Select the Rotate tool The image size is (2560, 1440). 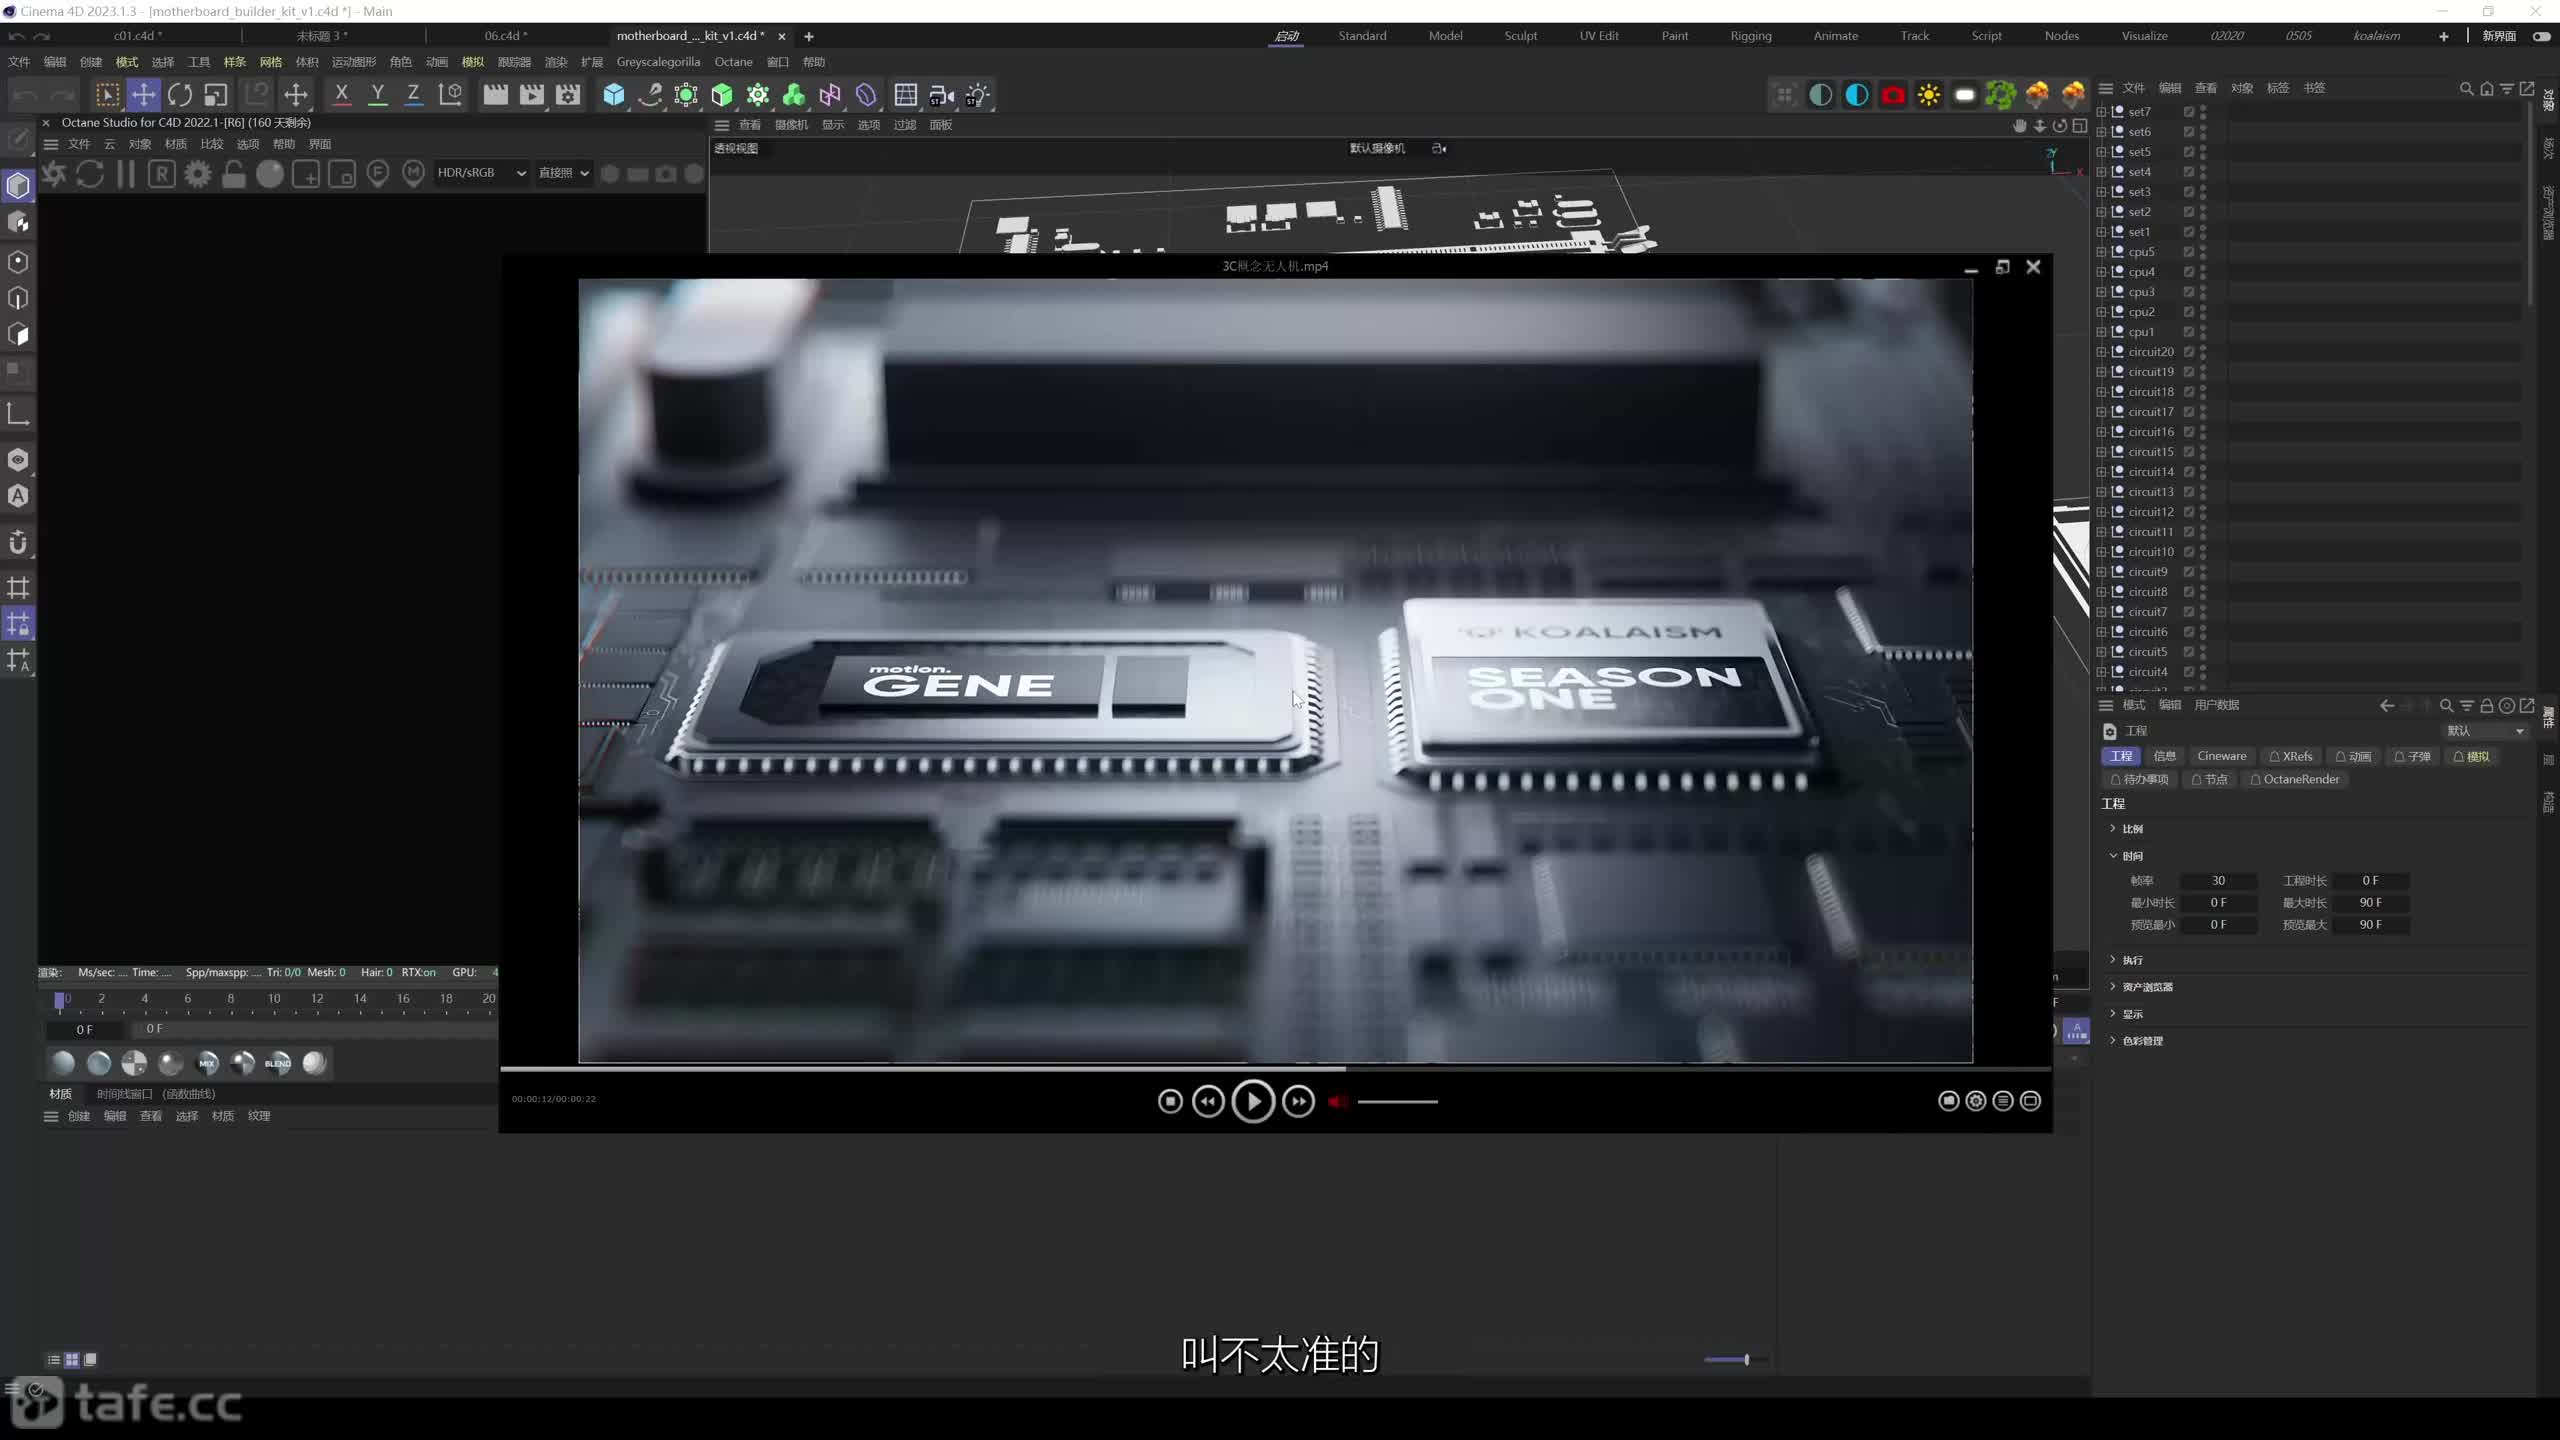(x=180, y=95)
